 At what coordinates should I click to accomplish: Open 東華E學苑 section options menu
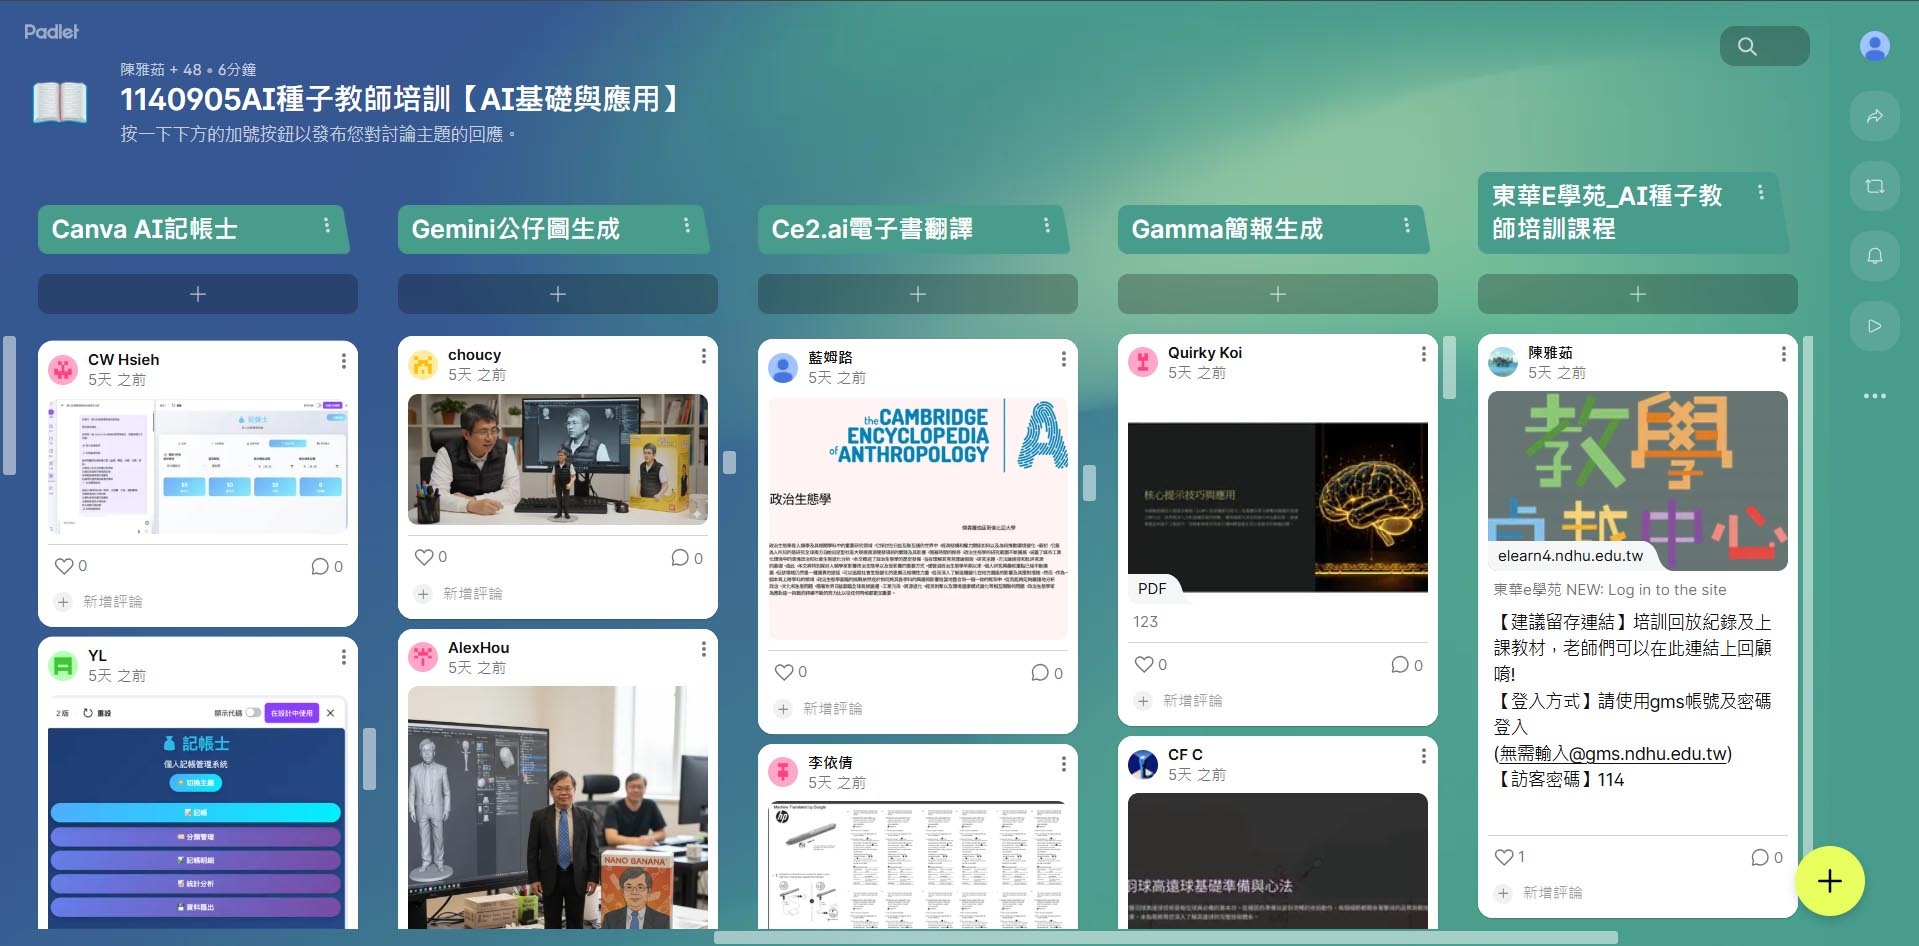(1760, 192)
